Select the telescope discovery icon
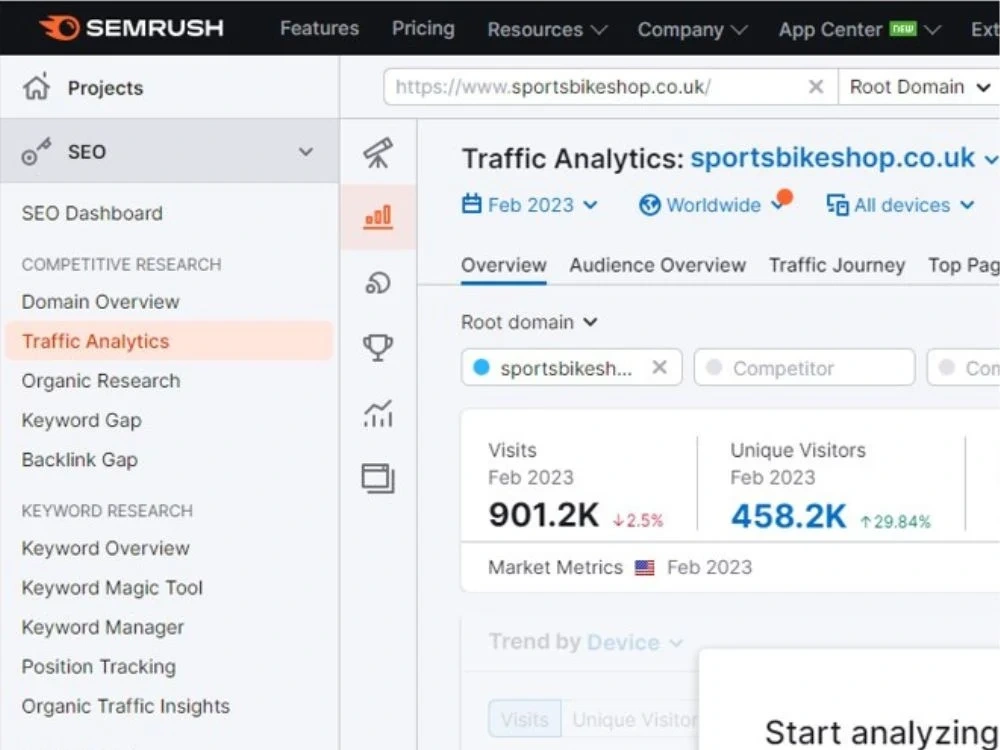This screenshot has height=750, width=1000. coord(378,153)
